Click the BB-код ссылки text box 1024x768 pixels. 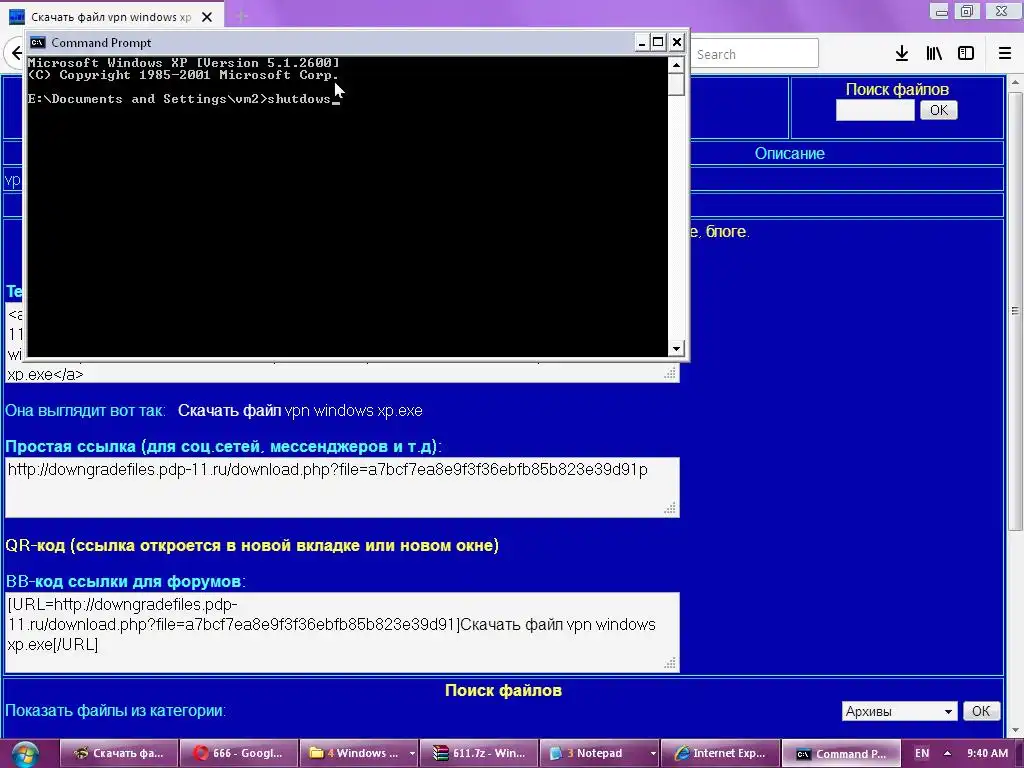(342, 632)
